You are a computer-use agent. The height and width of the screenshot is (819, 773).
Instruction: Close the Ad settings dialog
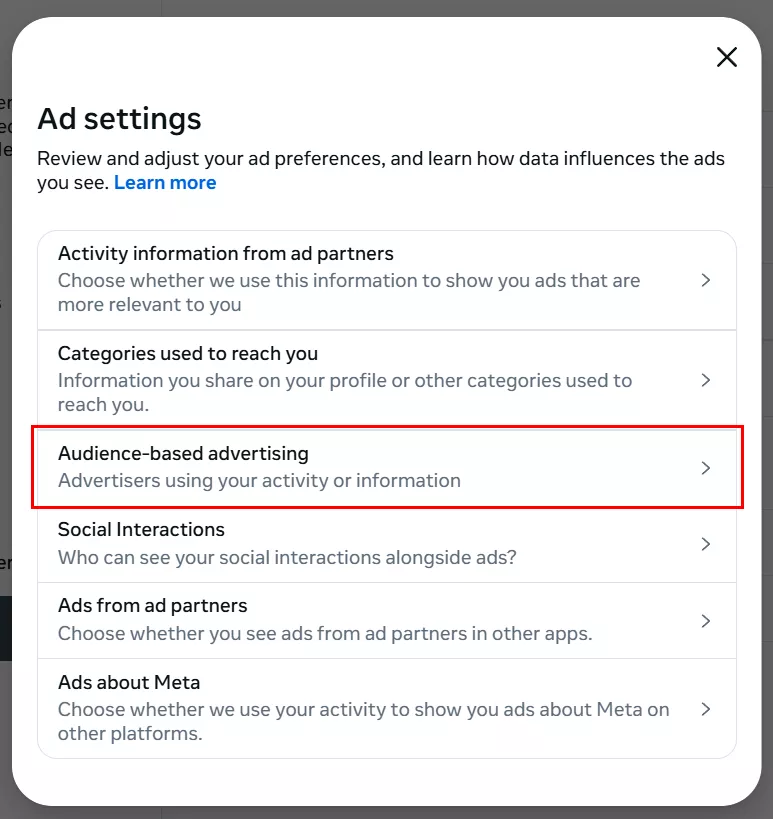coord(727,57)
